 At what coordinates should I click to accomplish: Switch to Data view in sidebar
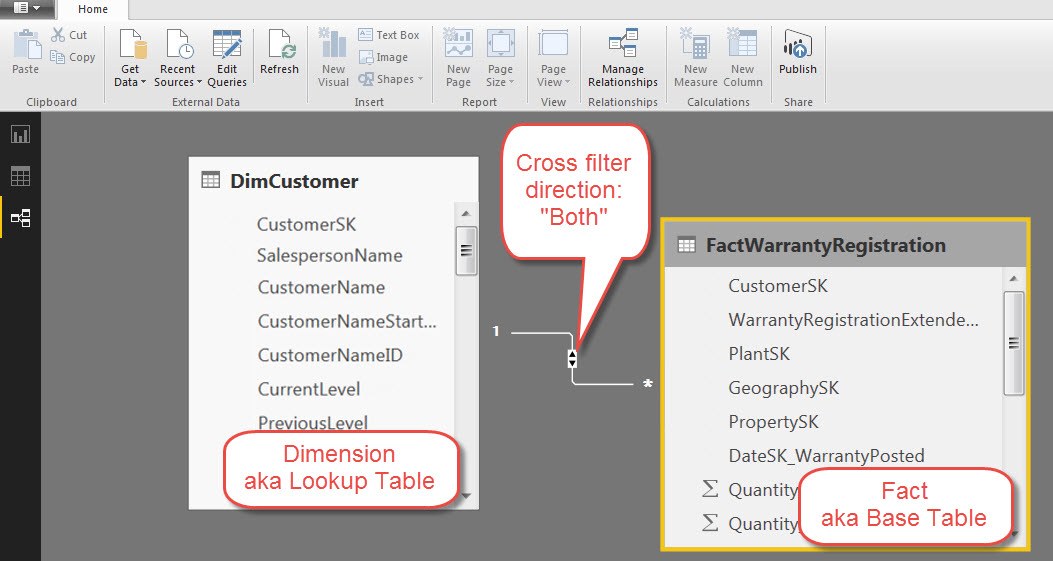(20, 176)
